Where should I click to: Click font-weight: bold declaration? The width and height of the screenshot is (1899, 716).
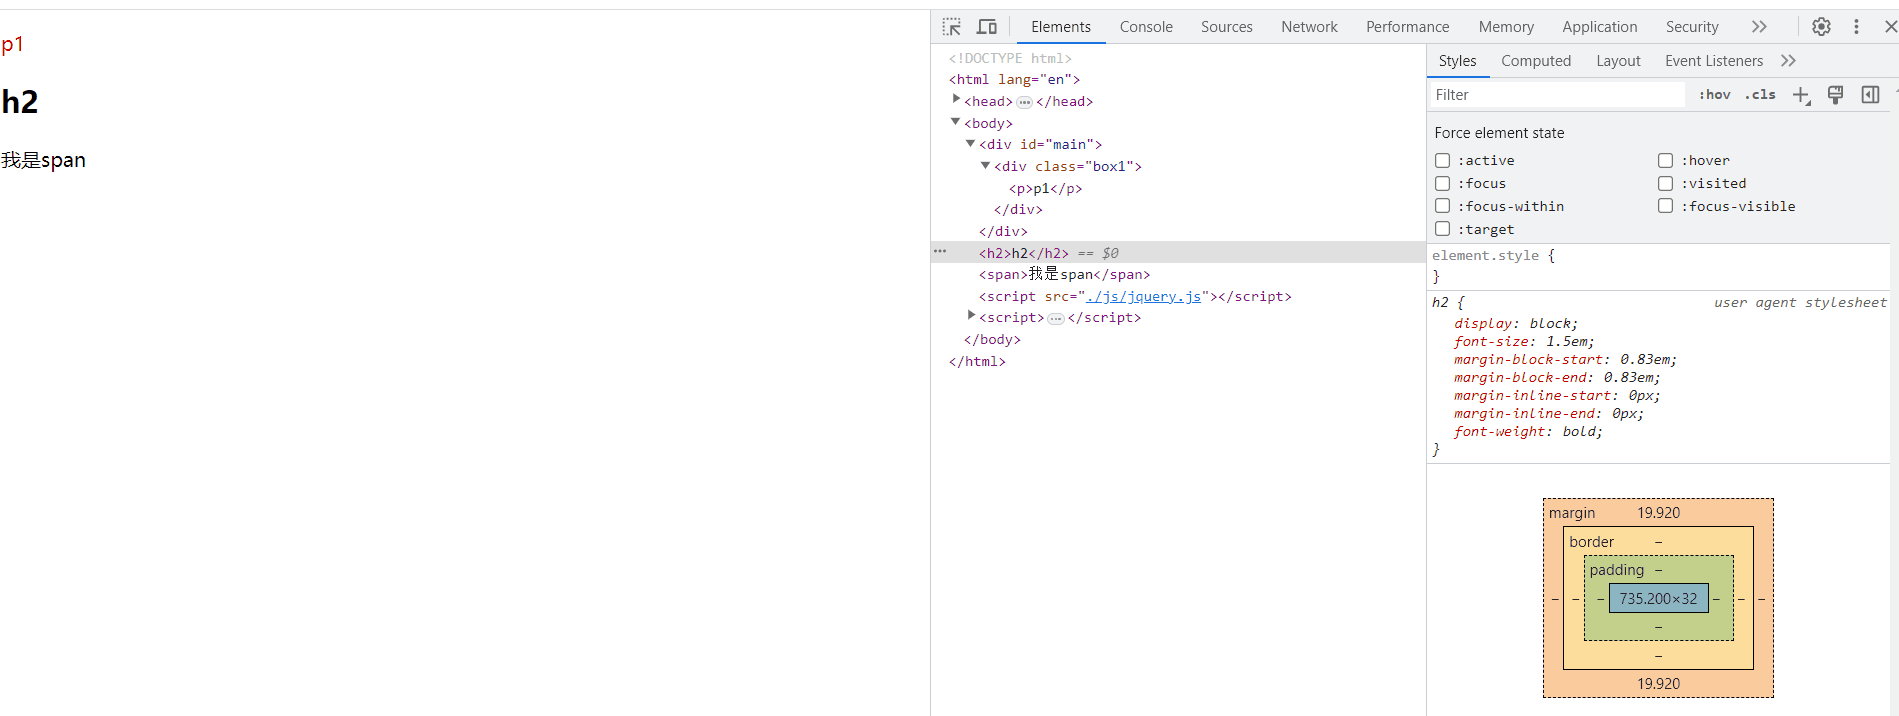(x=1528, y=432)
